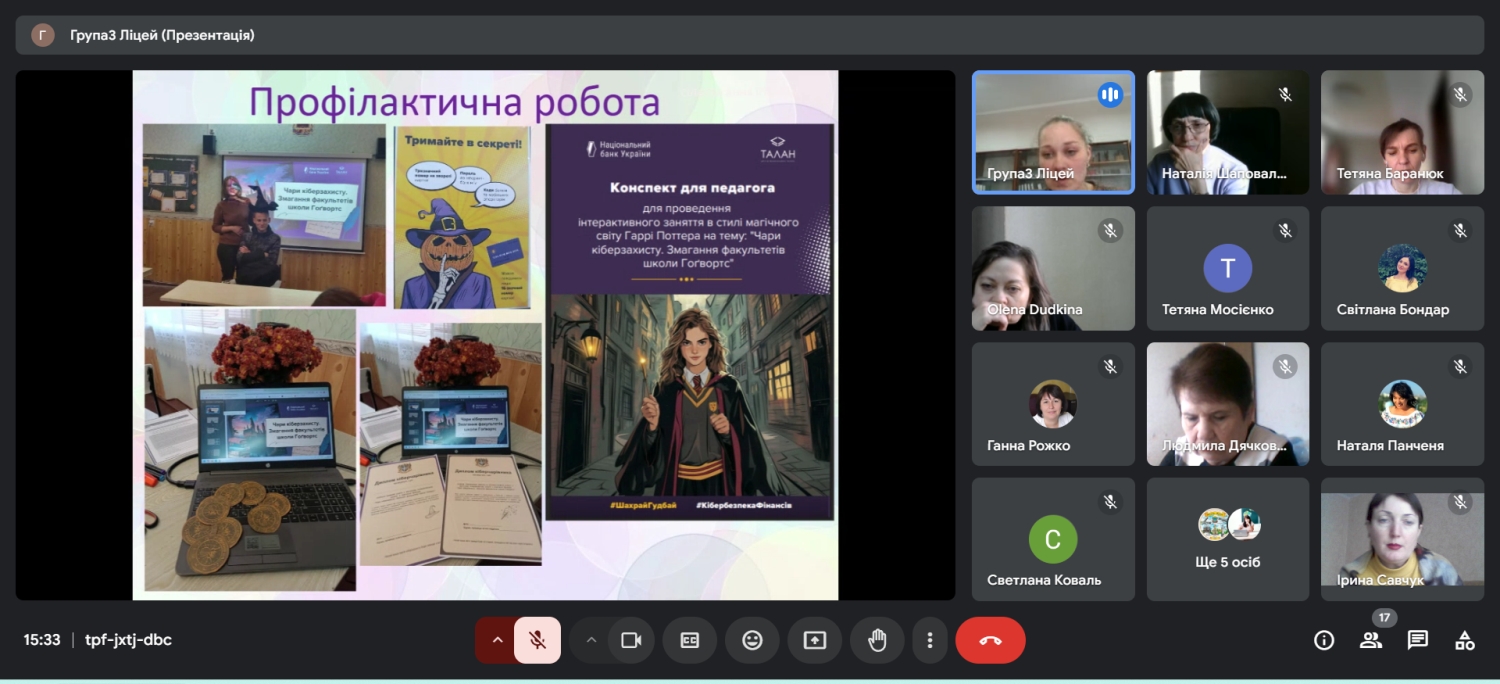Click the Світлана Бондар name label

coord(1393,309)
